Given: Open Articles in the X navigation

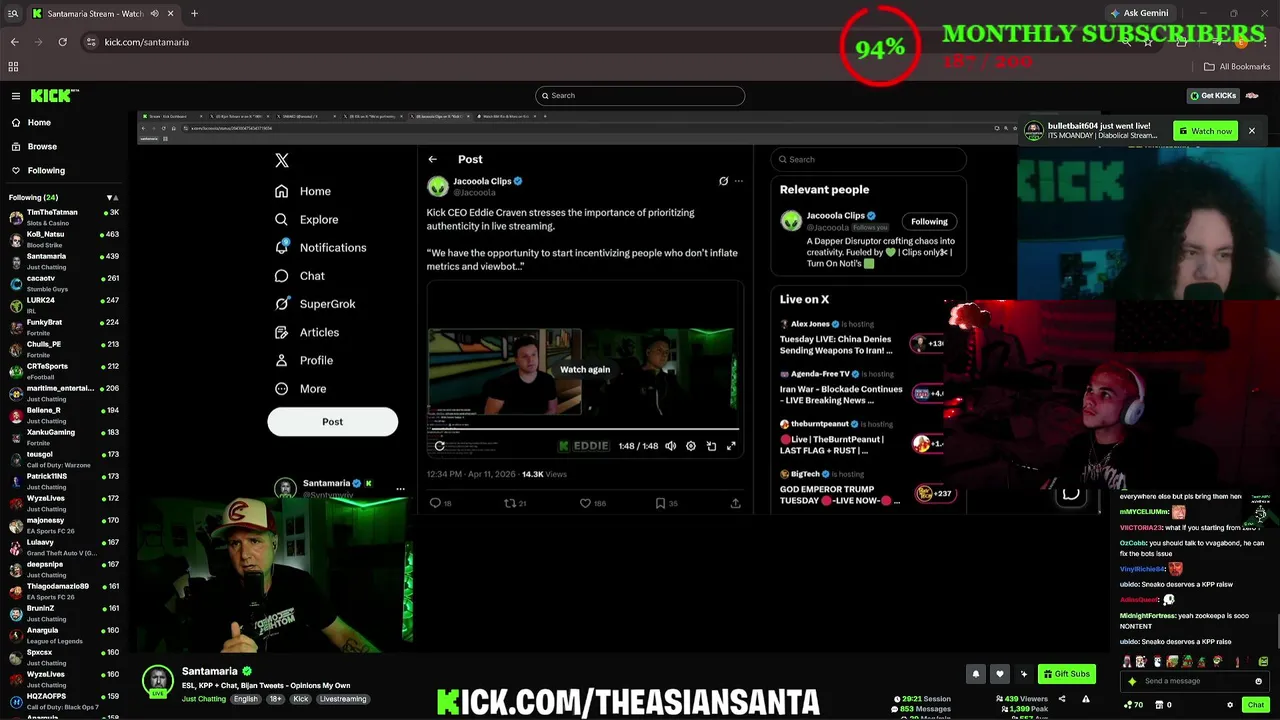Looking at the screenshot, I should [x=306, y=332].
